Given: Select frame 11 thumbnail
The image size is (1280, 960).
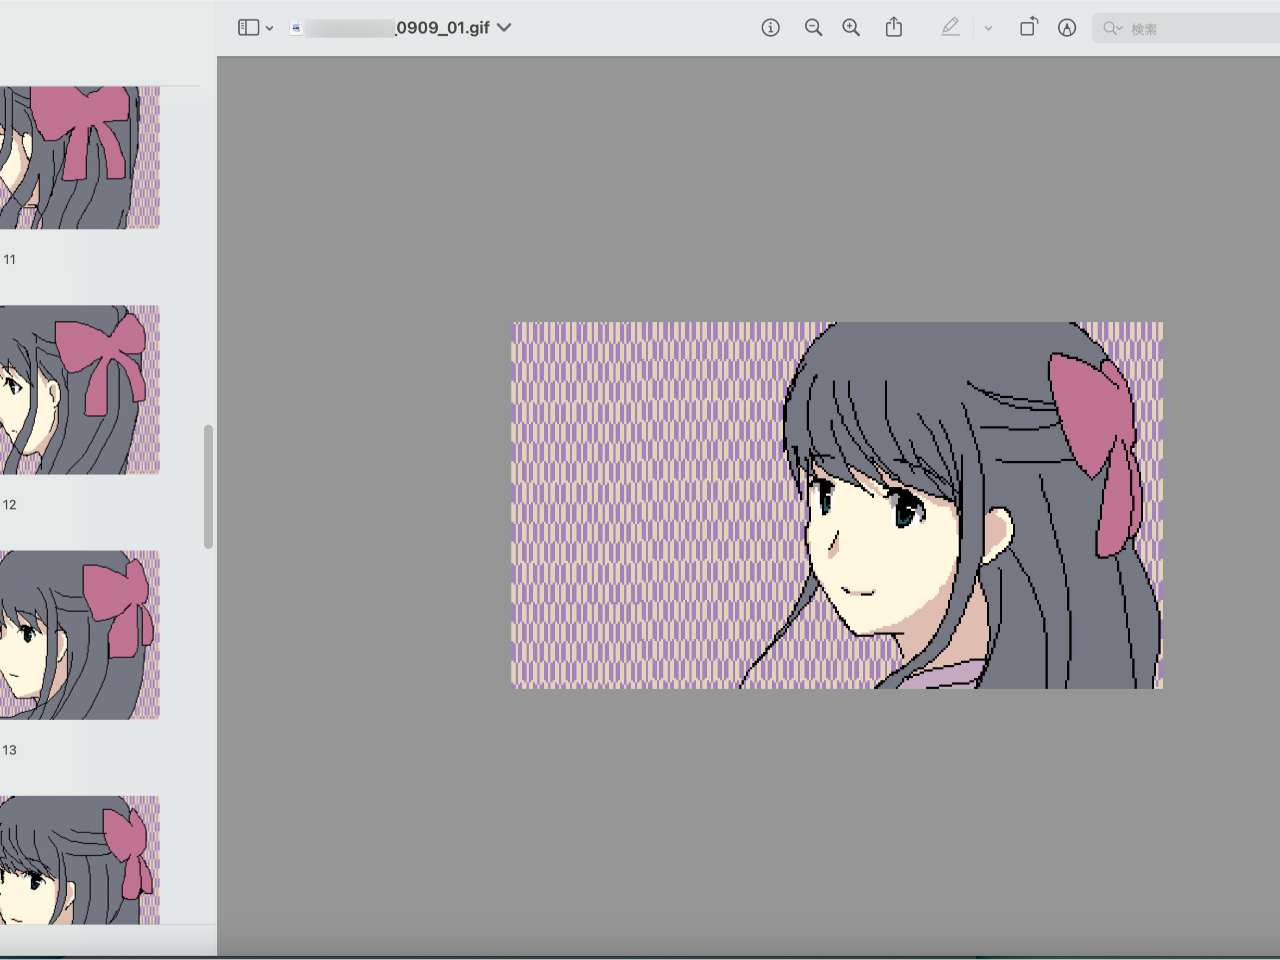Looking at the screenshot, I should [80, 157].
